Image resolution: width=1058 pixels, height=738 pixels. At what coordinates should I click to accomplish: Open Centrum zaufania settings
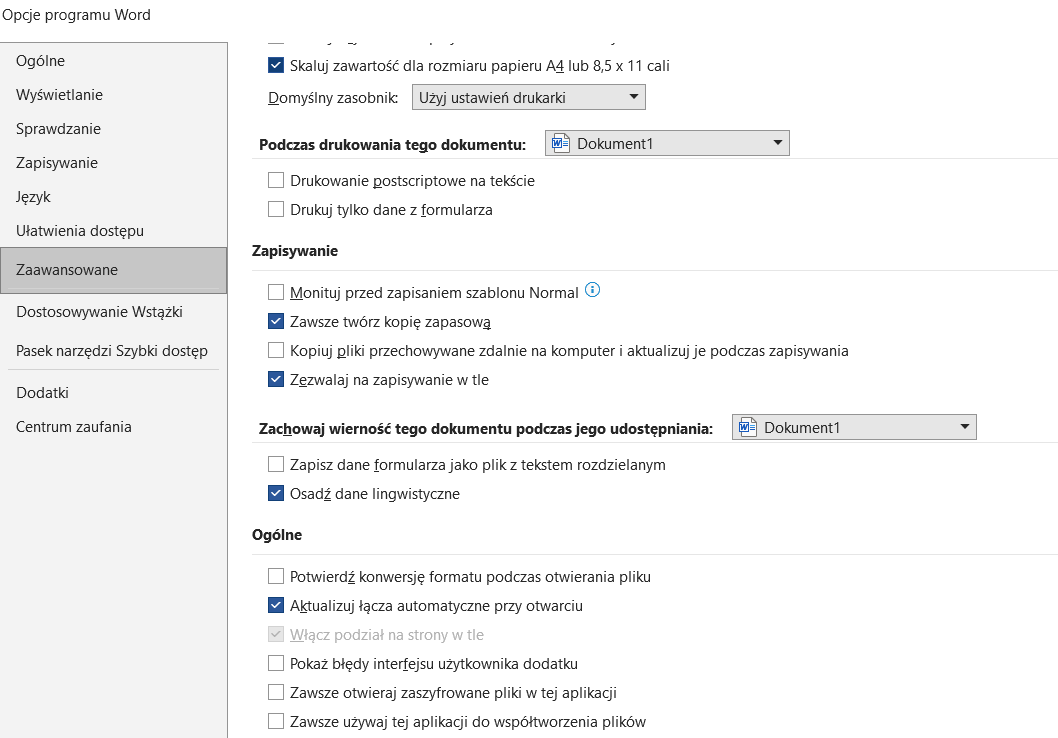pyautogui.click(x=113, y=427)
